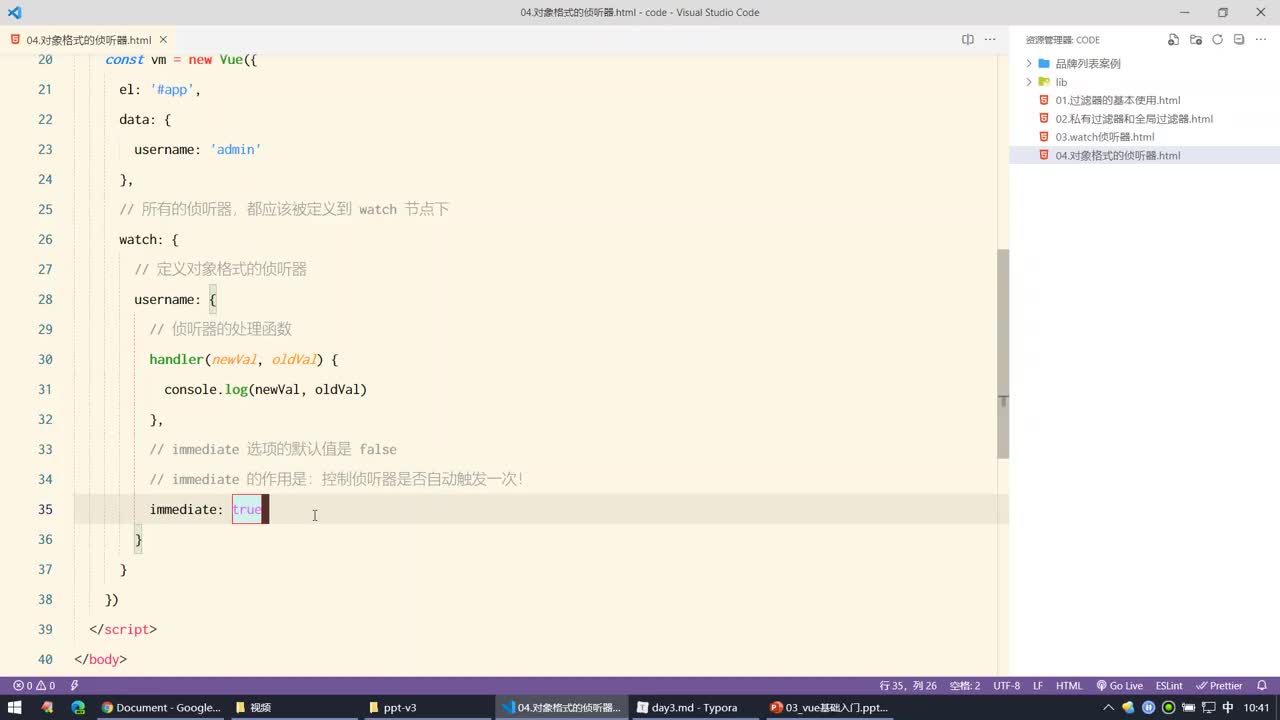Toggle Chinese input method 中 indicator
The width and height of the screenshot is (1280, 720).
1228,707
